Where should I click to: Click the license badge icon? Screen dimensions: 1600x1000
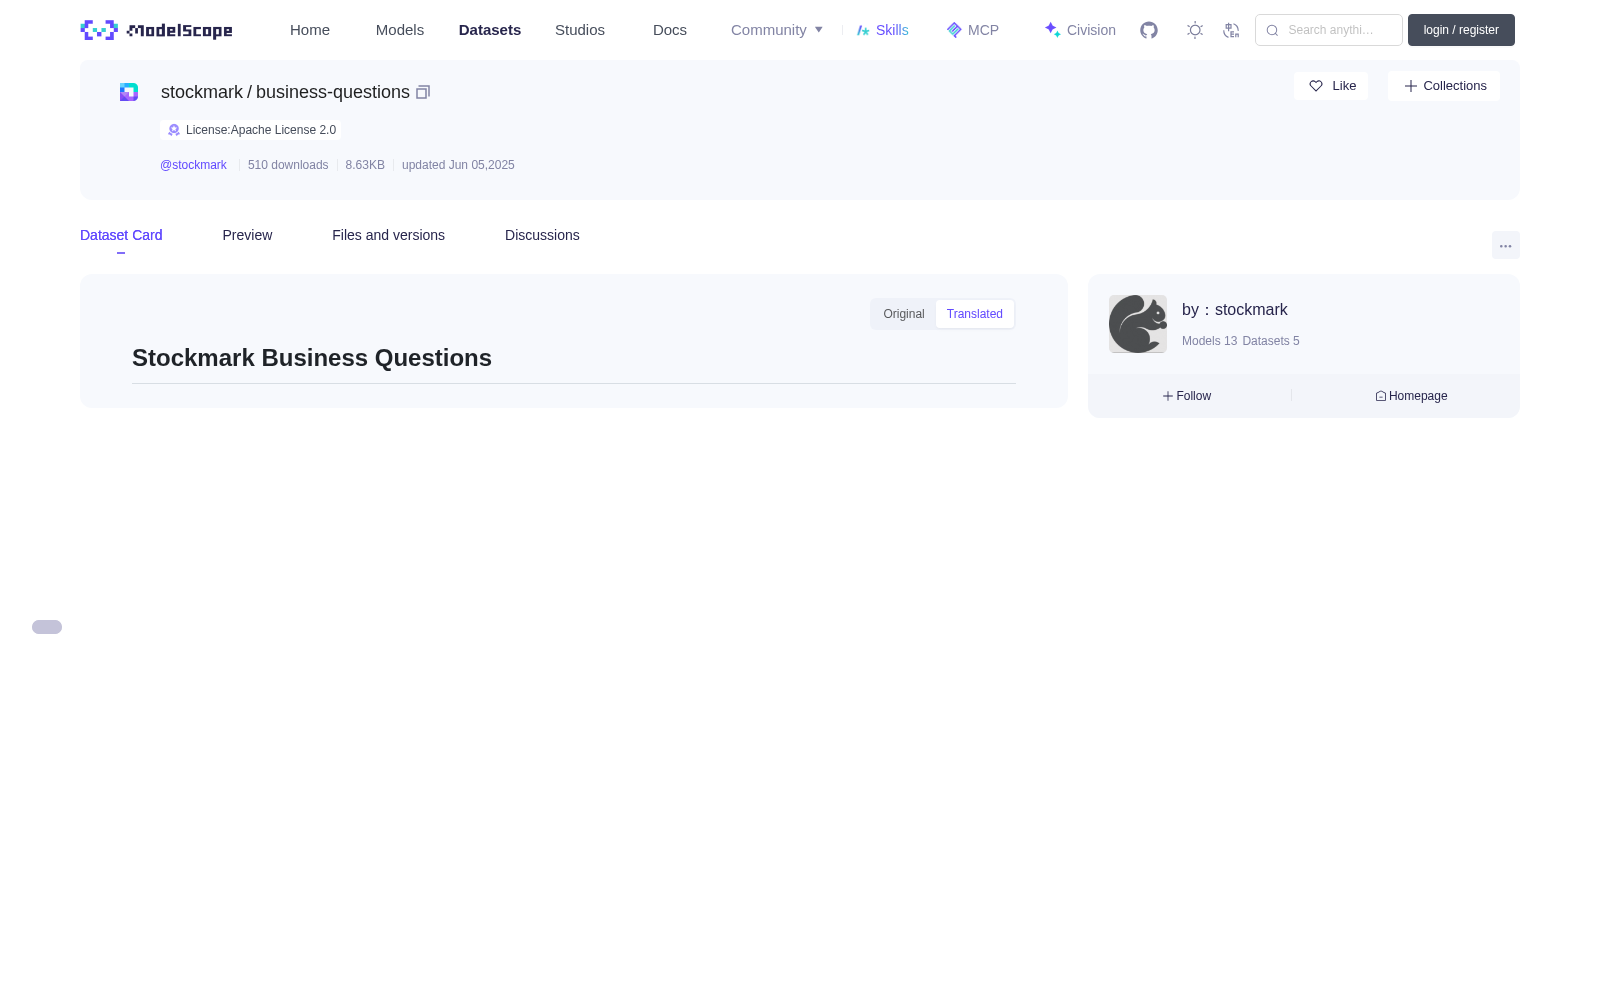point(174,130)
